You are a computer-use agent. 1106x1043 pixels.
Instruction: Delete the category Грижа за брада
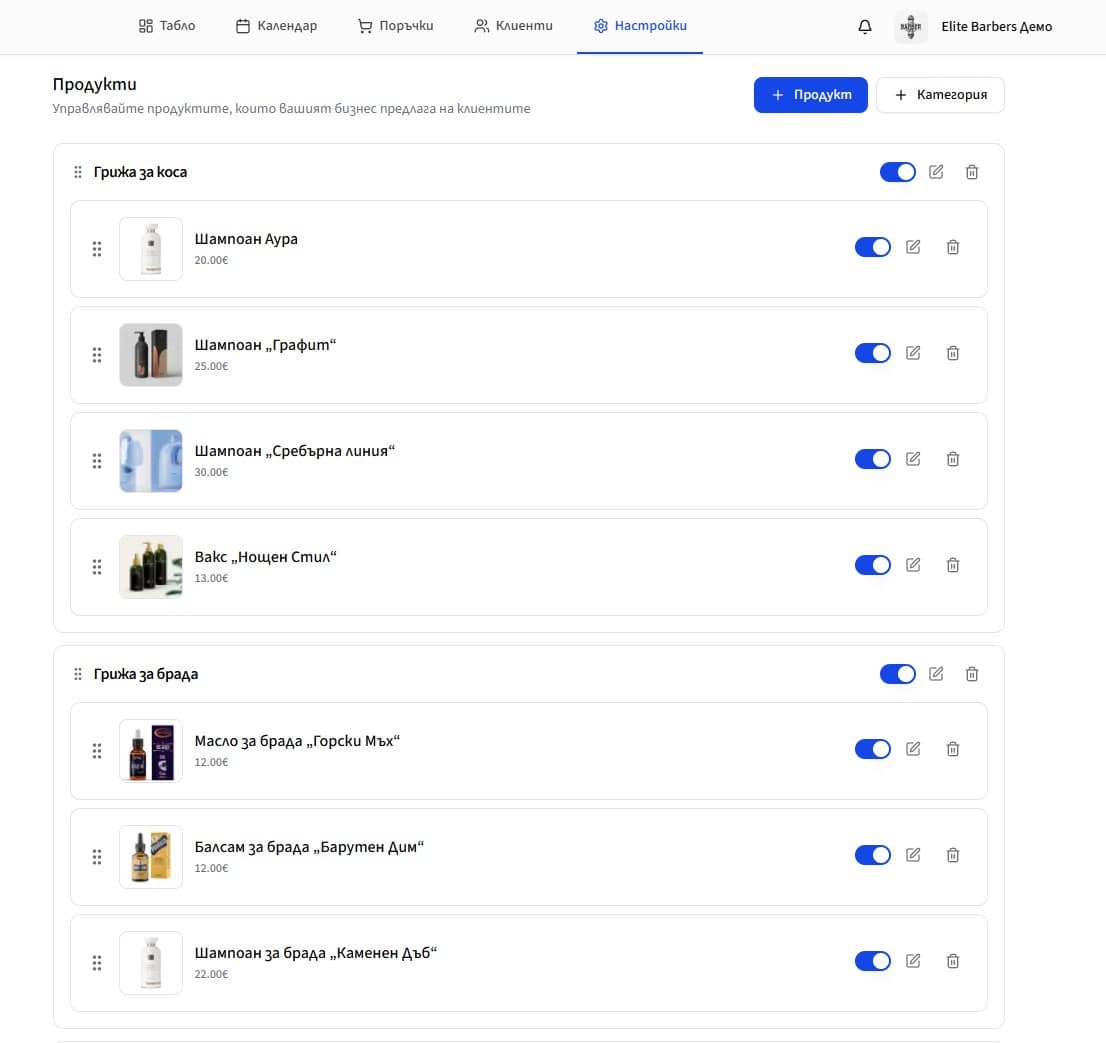[x=971, y=674]
